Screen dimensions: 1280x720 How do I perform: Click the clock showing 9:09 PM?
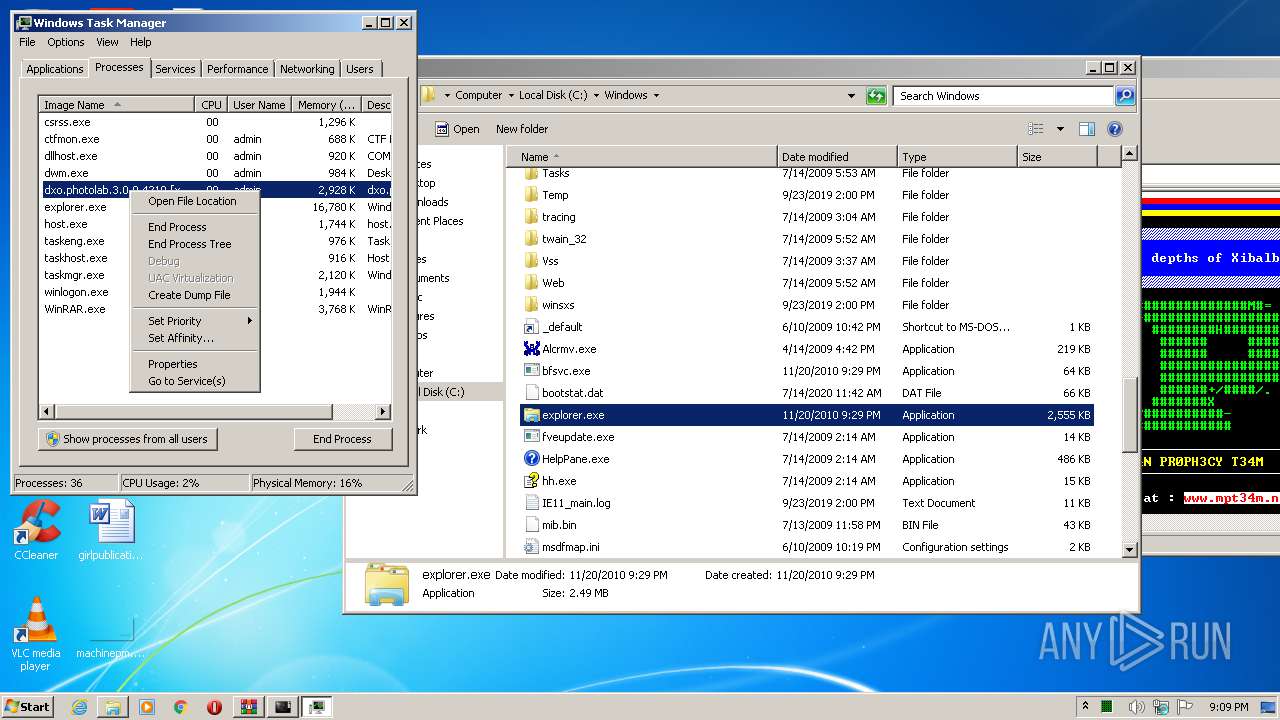tap(1228, 707)
